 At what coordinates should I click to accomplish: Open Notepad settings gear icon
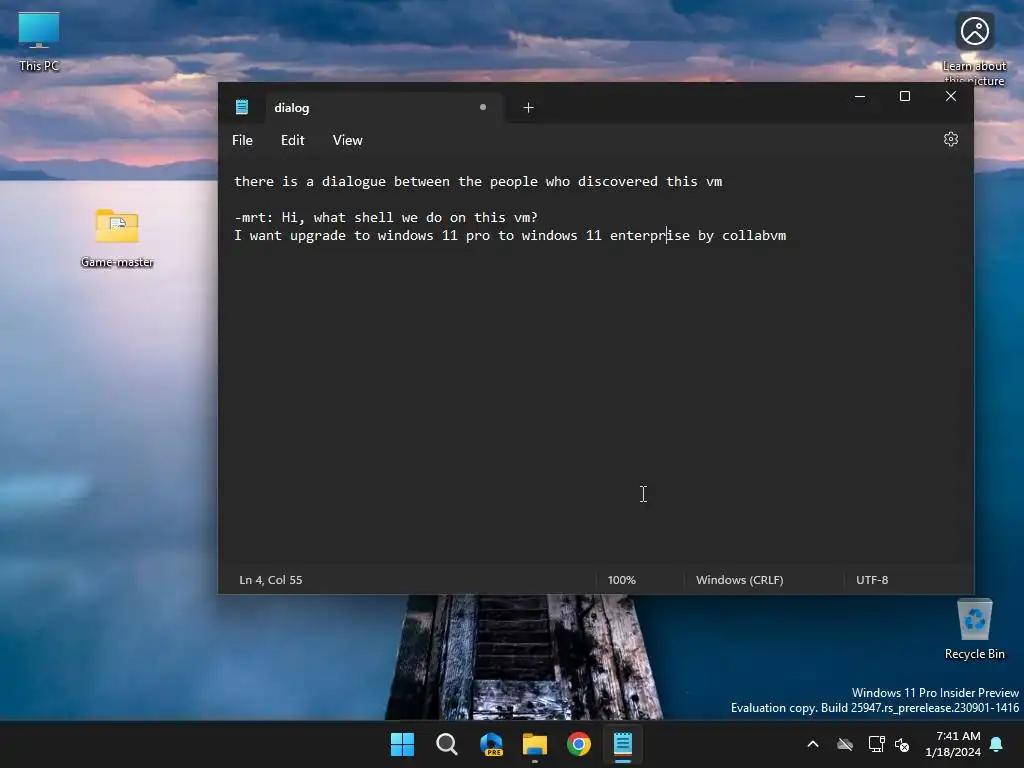pyautogui.click(x=950, y=139)
